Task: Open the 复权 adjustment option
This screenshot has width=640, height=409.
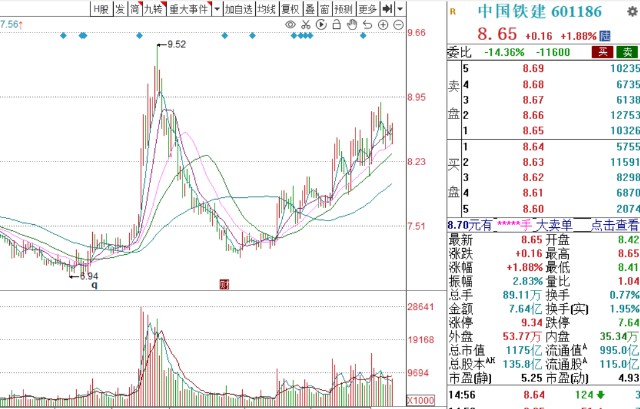Action: coord(291,9)
